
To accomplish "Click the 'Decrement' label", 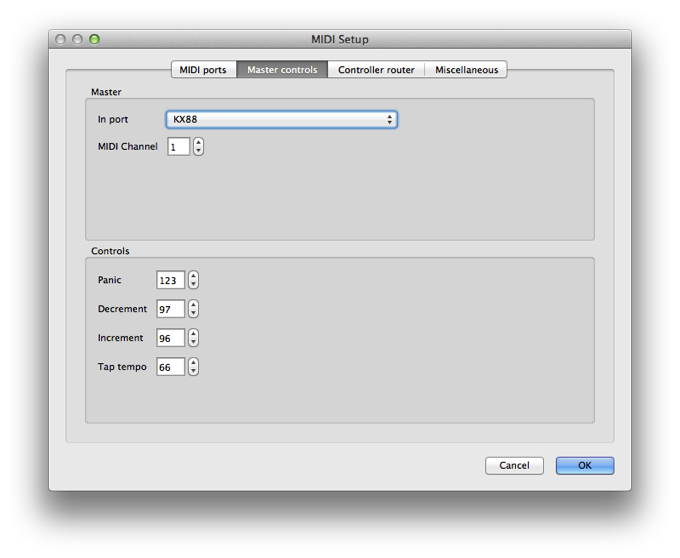I will point(122,309).
